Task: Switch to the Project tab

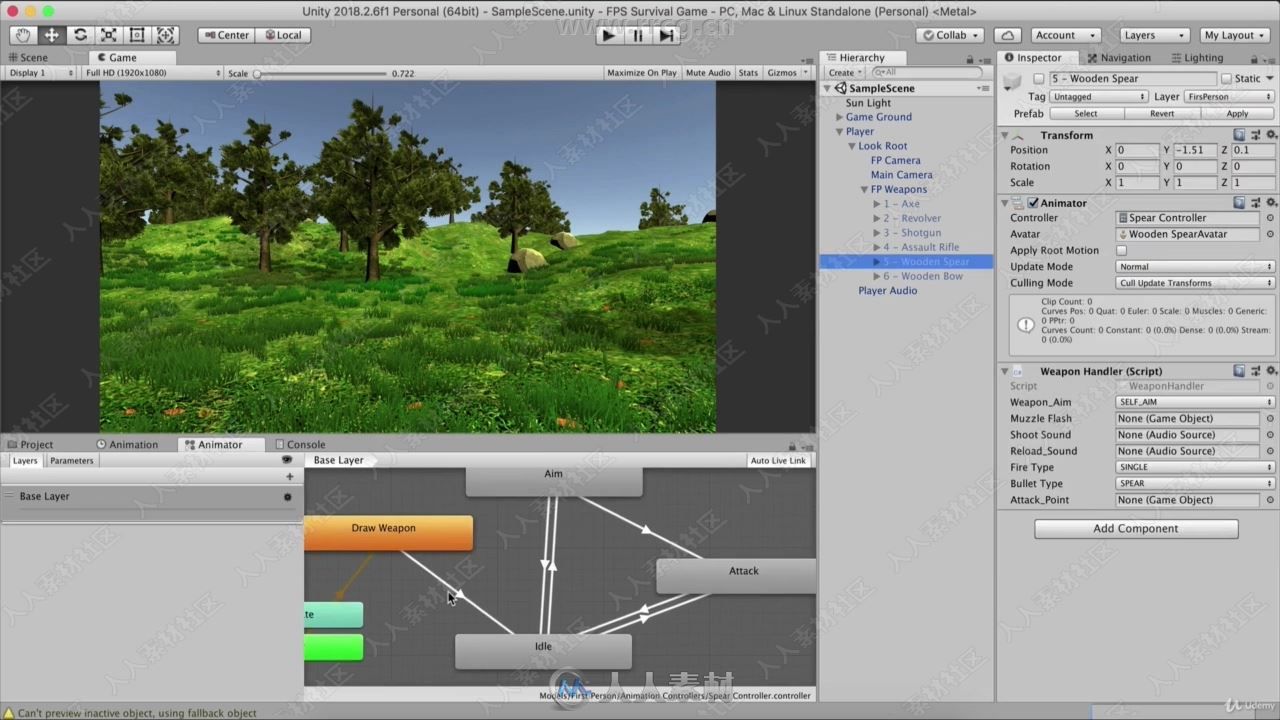Action: coord(30,445)
